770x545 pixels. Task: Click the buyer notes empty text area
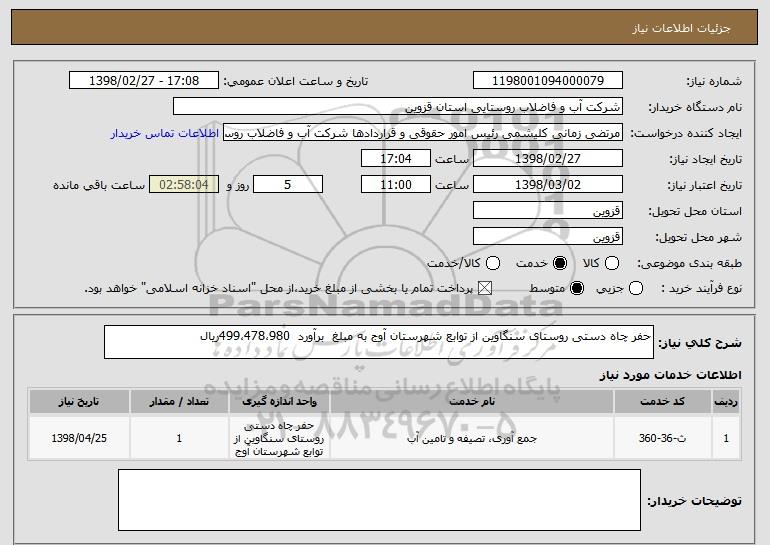click(379, 500)
